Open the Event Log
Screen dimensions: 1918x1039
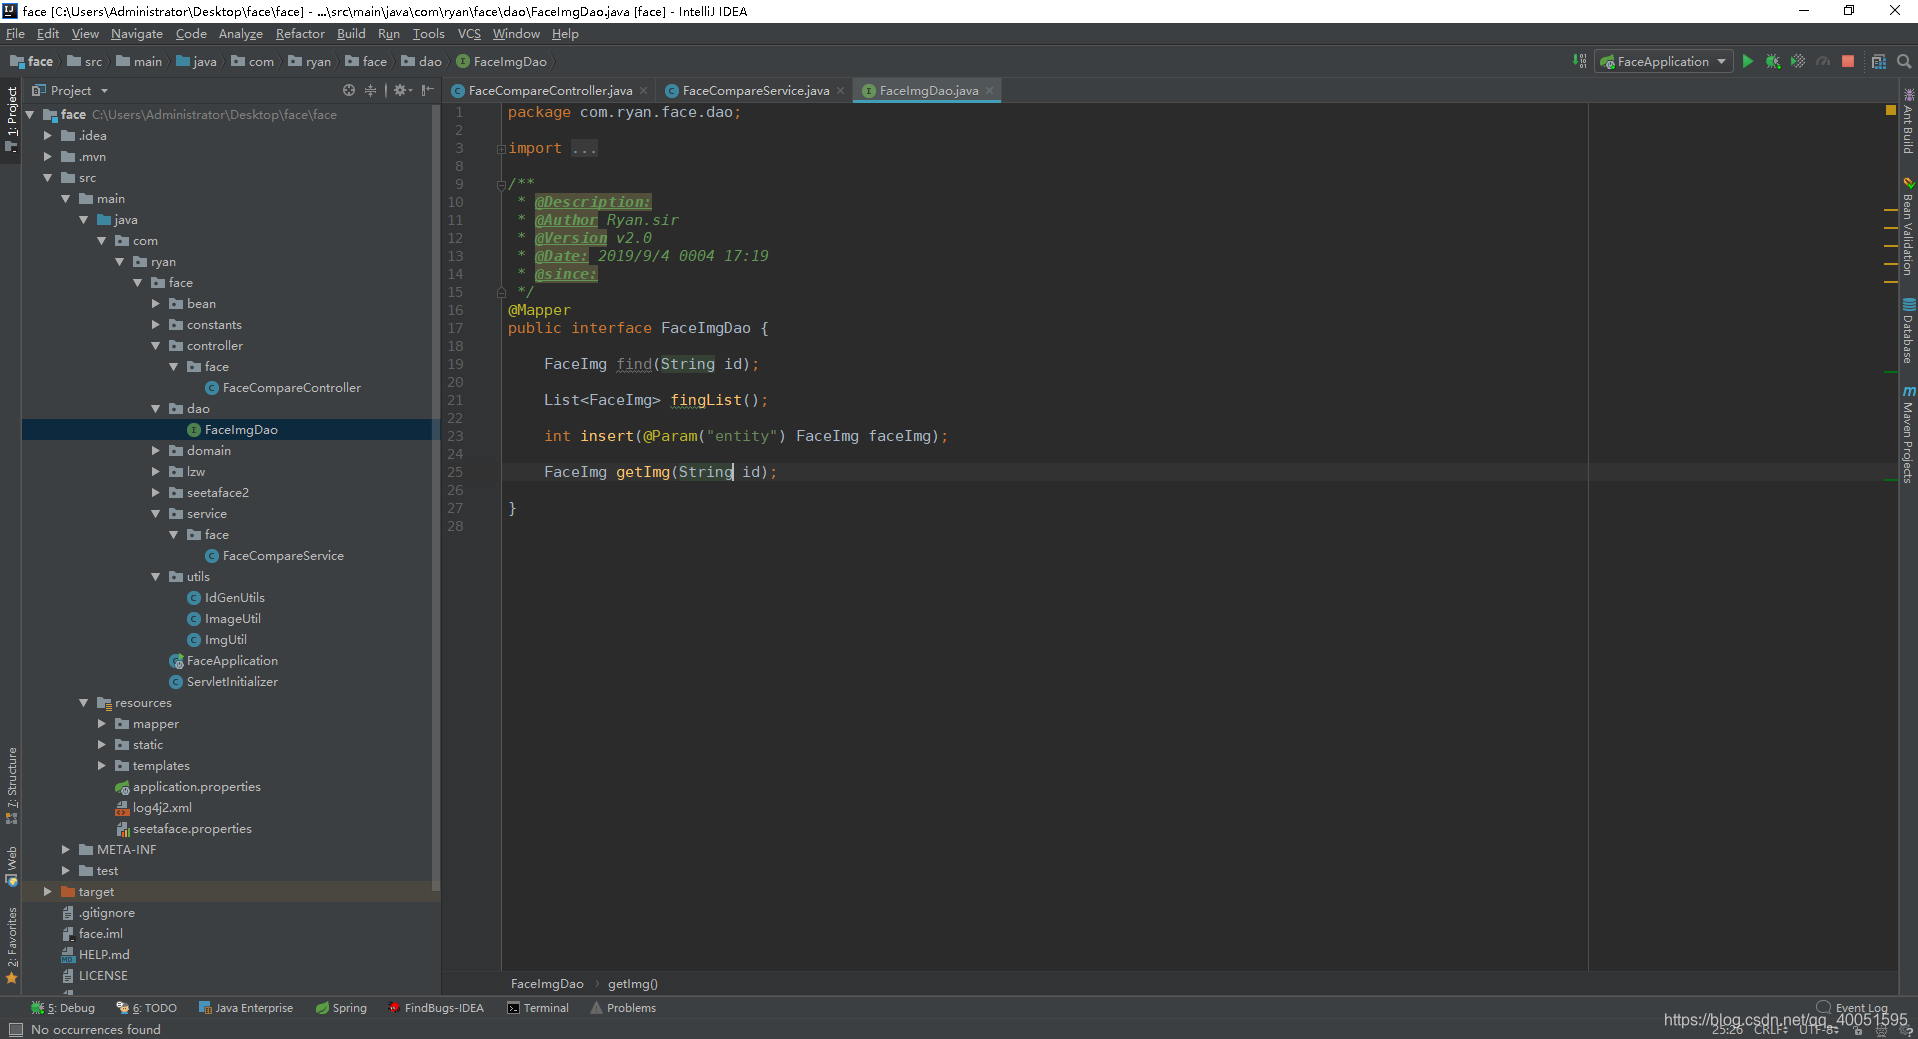(1852, 1008)
